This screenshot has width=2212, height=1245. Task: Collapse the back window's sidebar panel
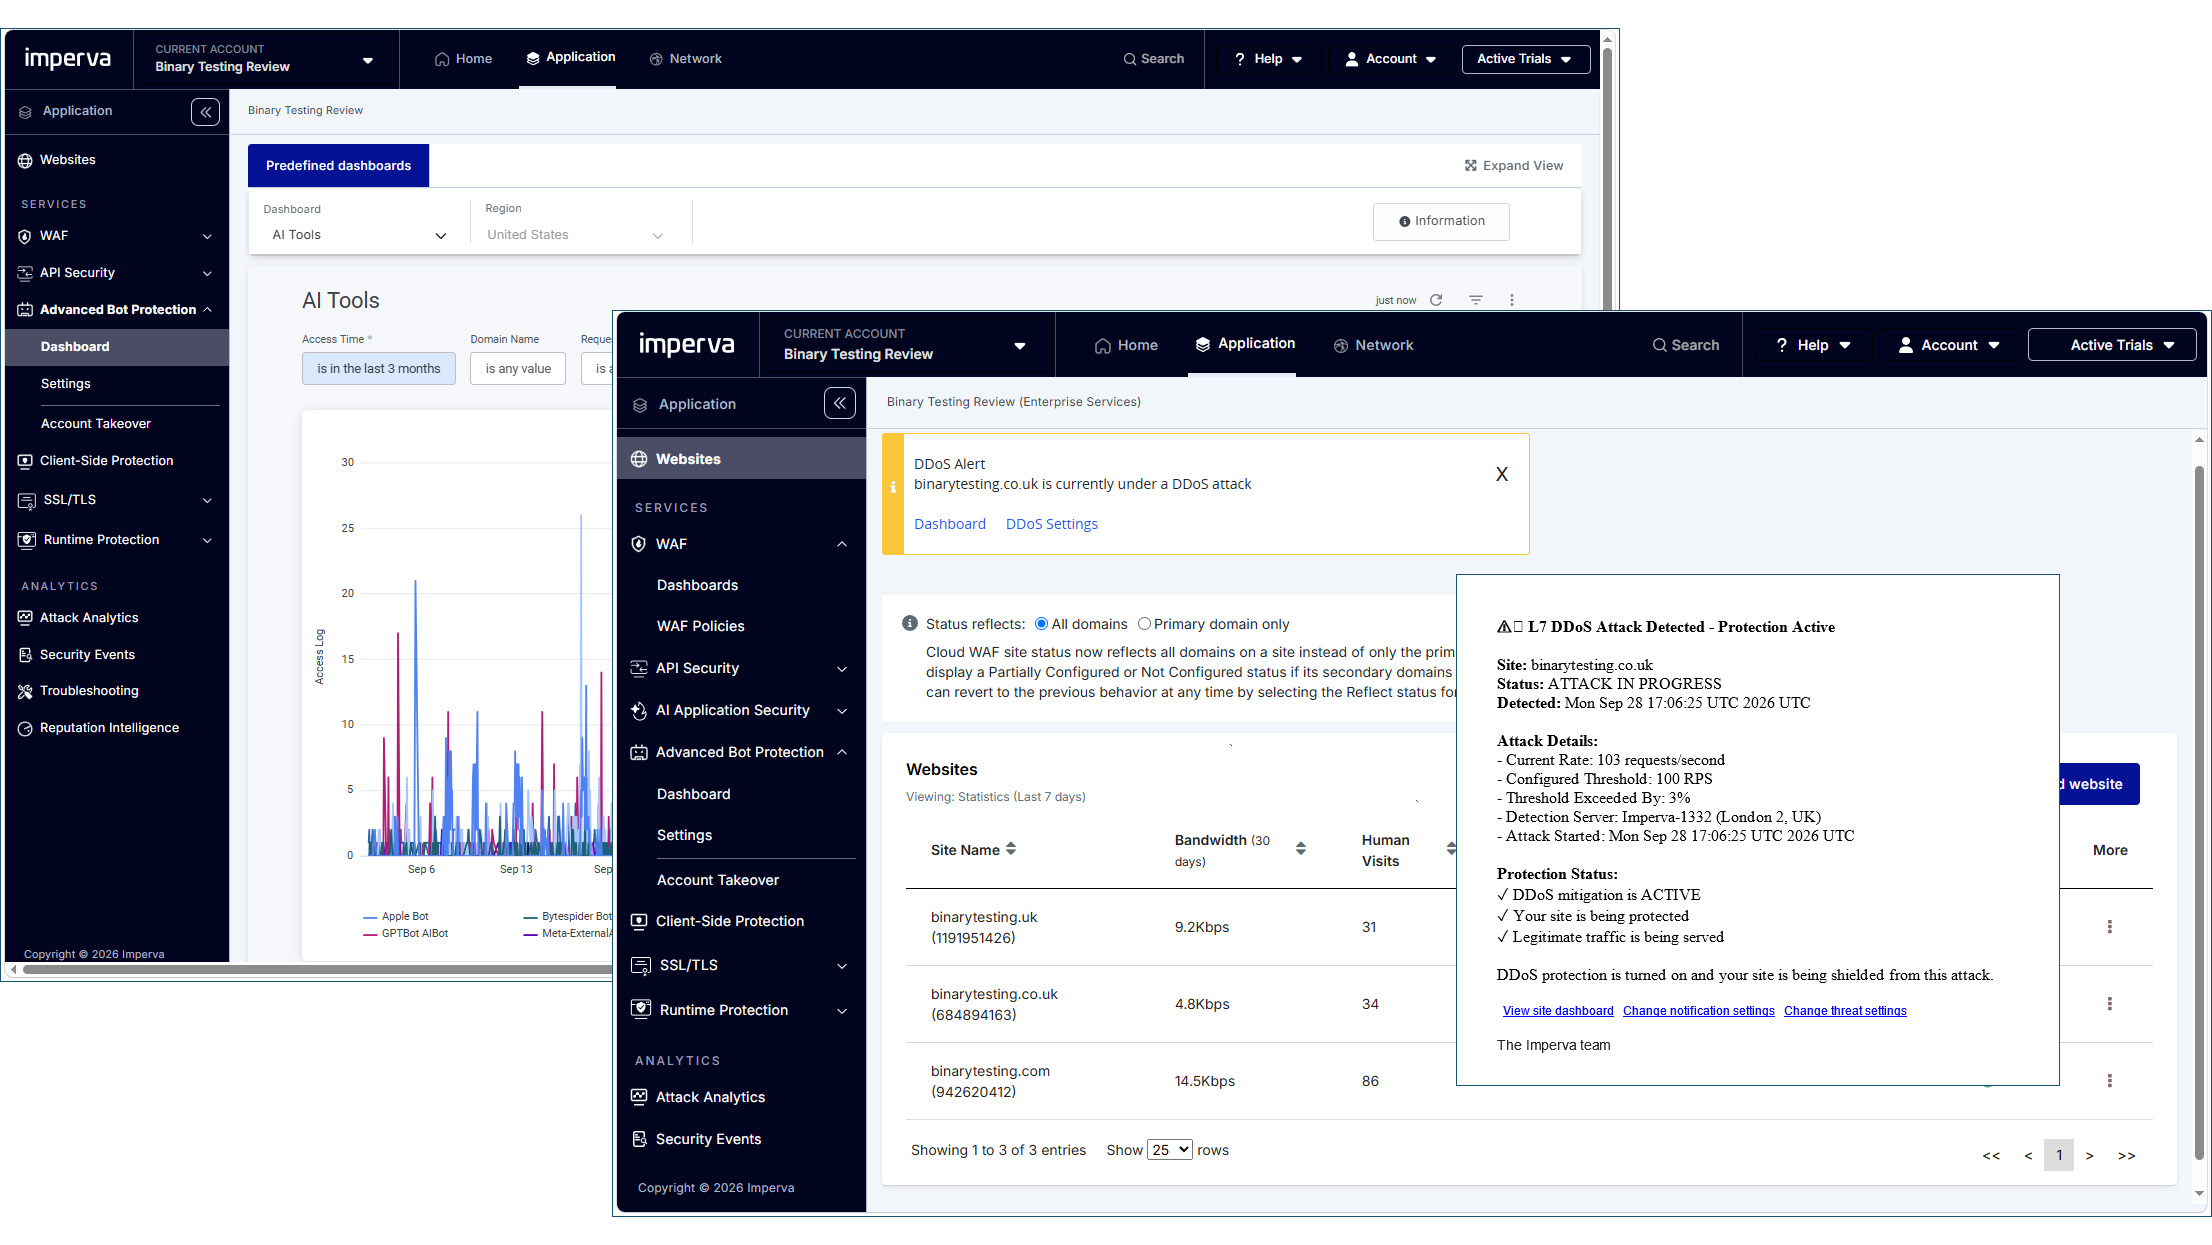205,111
